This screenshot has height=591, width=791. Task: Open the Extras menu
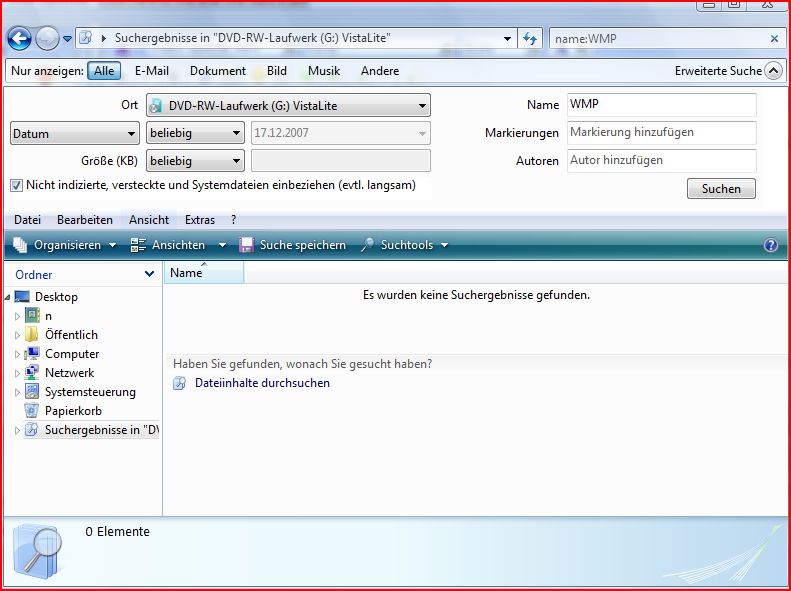click(200, 220)
